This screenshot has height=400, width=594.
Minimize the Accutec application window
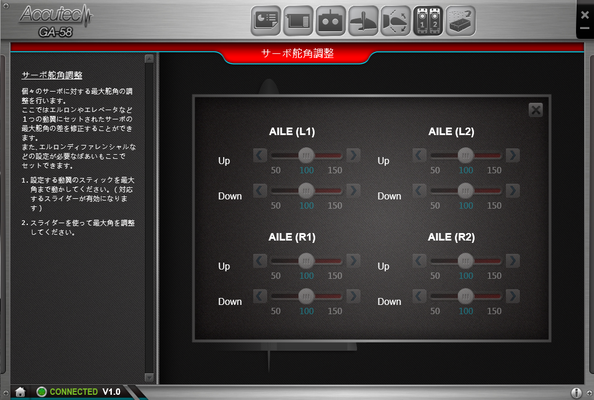585,28
